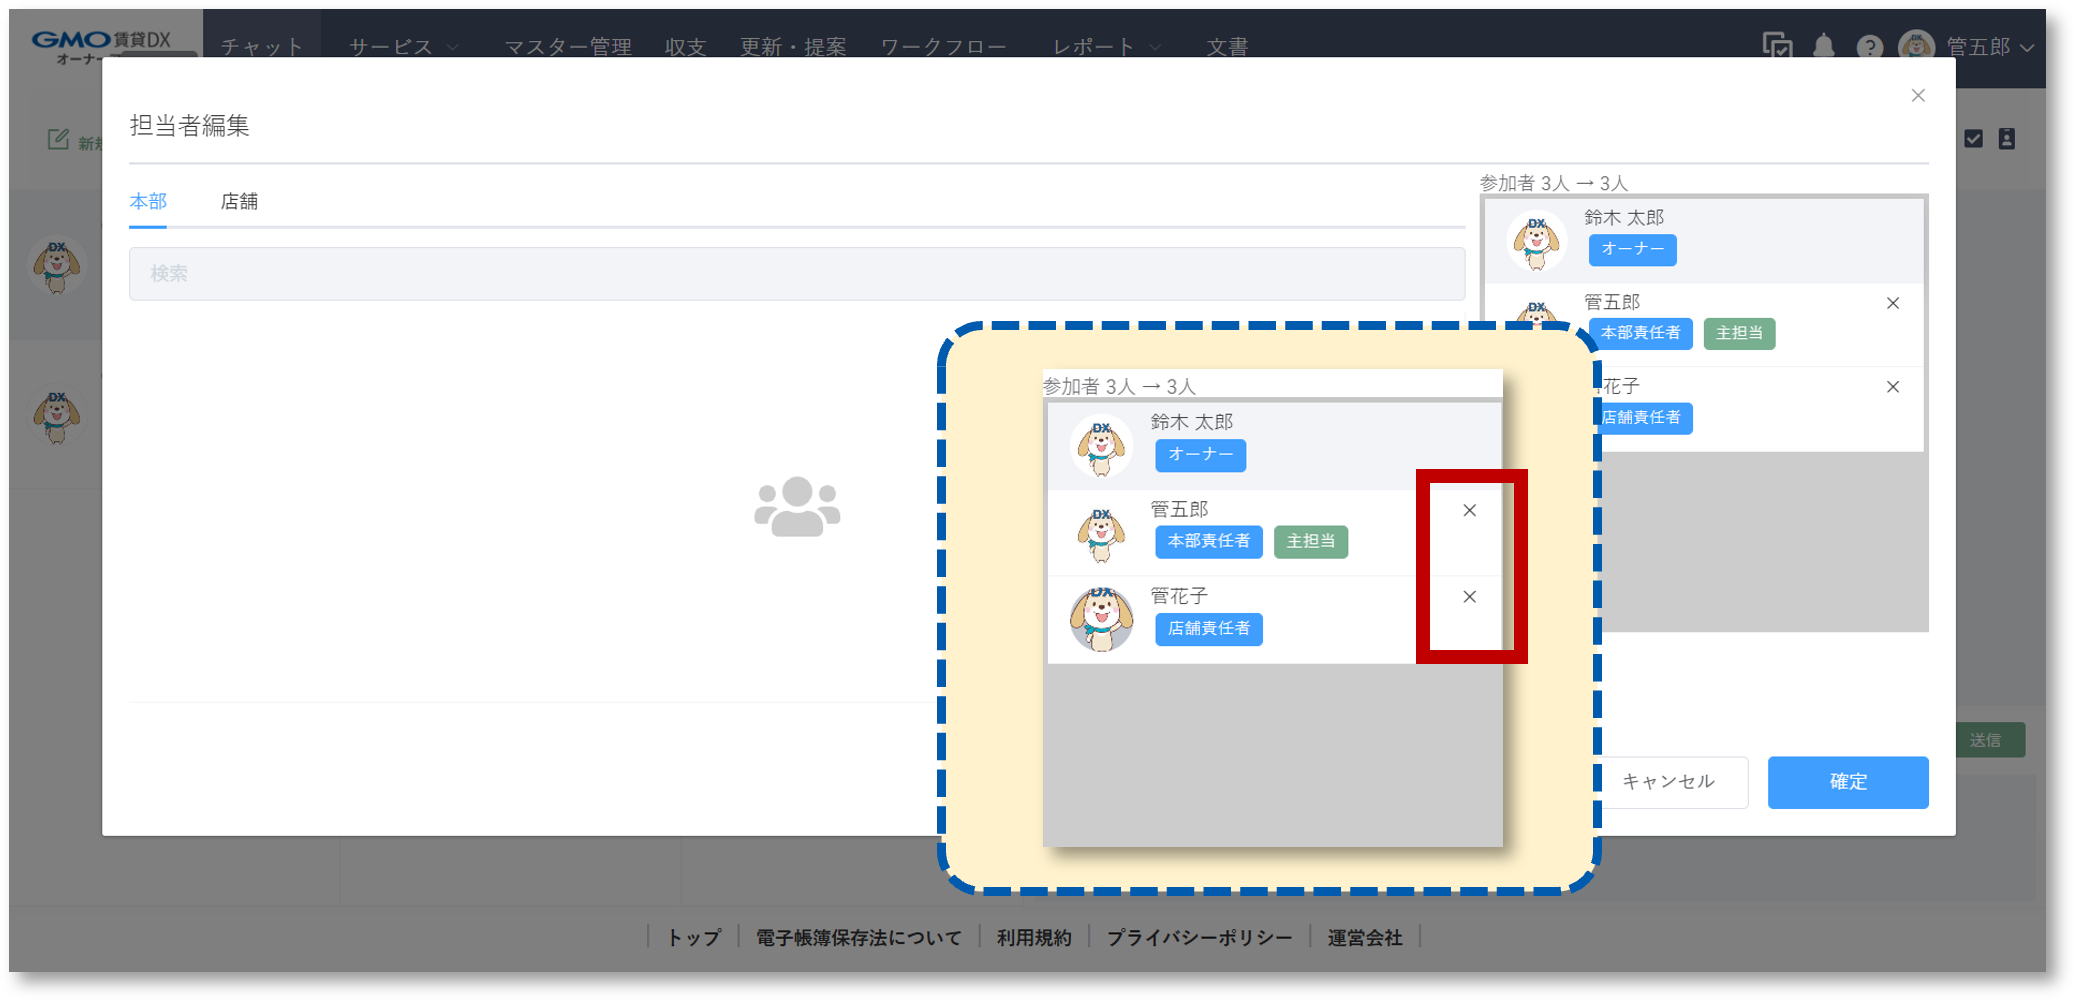Click the notification bell icon
This screenshot has width=2075, height=1001.
[x=1823, y=46]
